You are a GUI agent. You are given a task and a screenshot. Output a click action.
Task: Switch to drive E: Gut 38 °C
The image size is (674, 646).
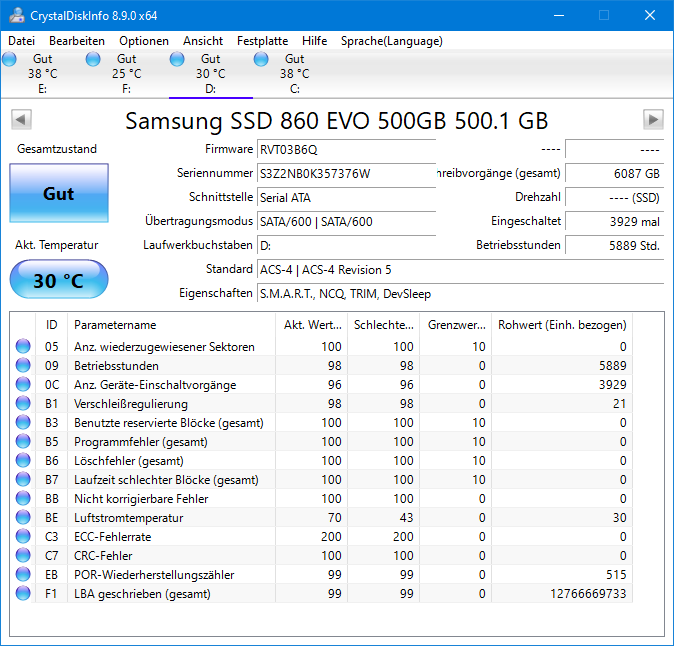pyautogui.click(x=43, y=73)
